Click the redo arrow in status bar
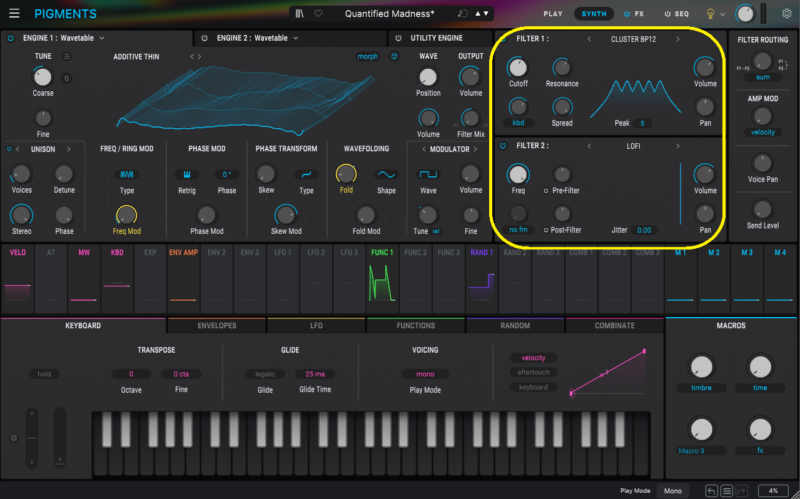The width and height of the screenshot is (800, 499). (742, 491)
